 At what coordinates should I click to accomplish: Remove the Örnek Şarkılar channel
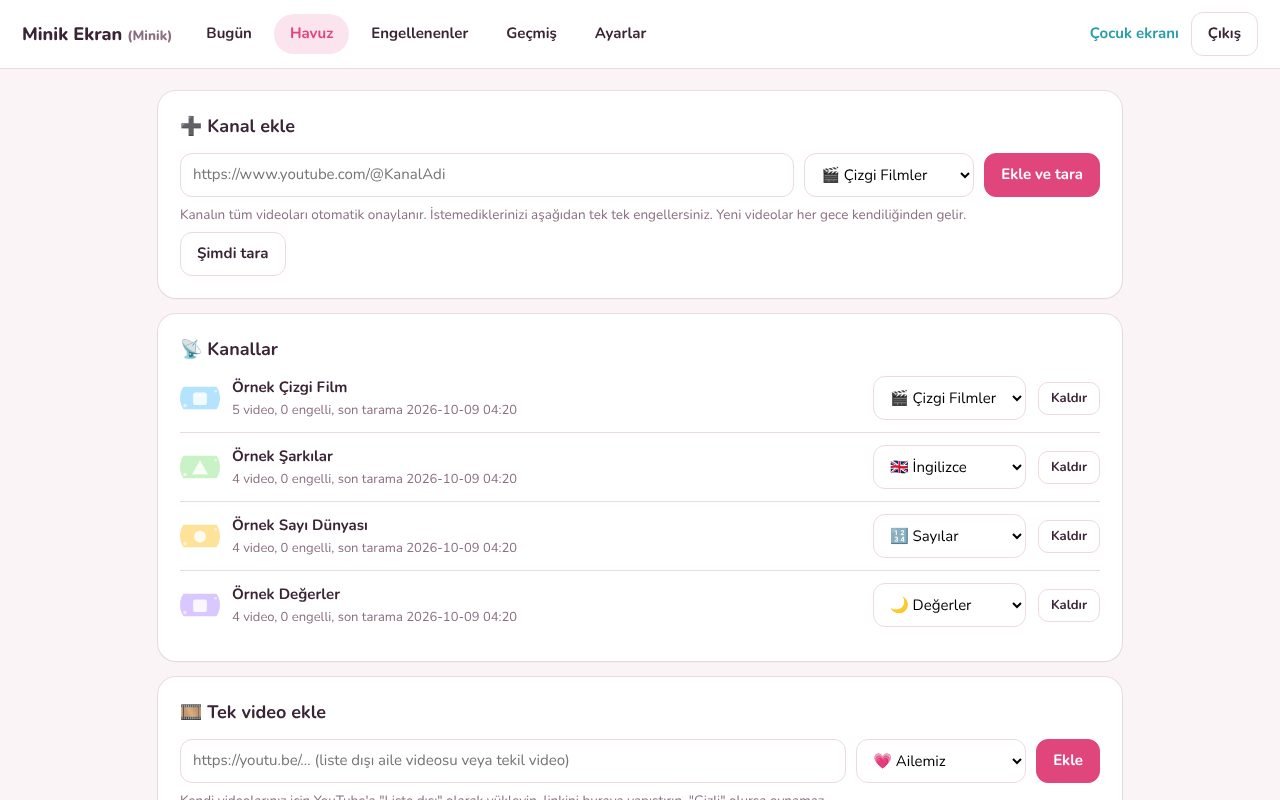1069,467
